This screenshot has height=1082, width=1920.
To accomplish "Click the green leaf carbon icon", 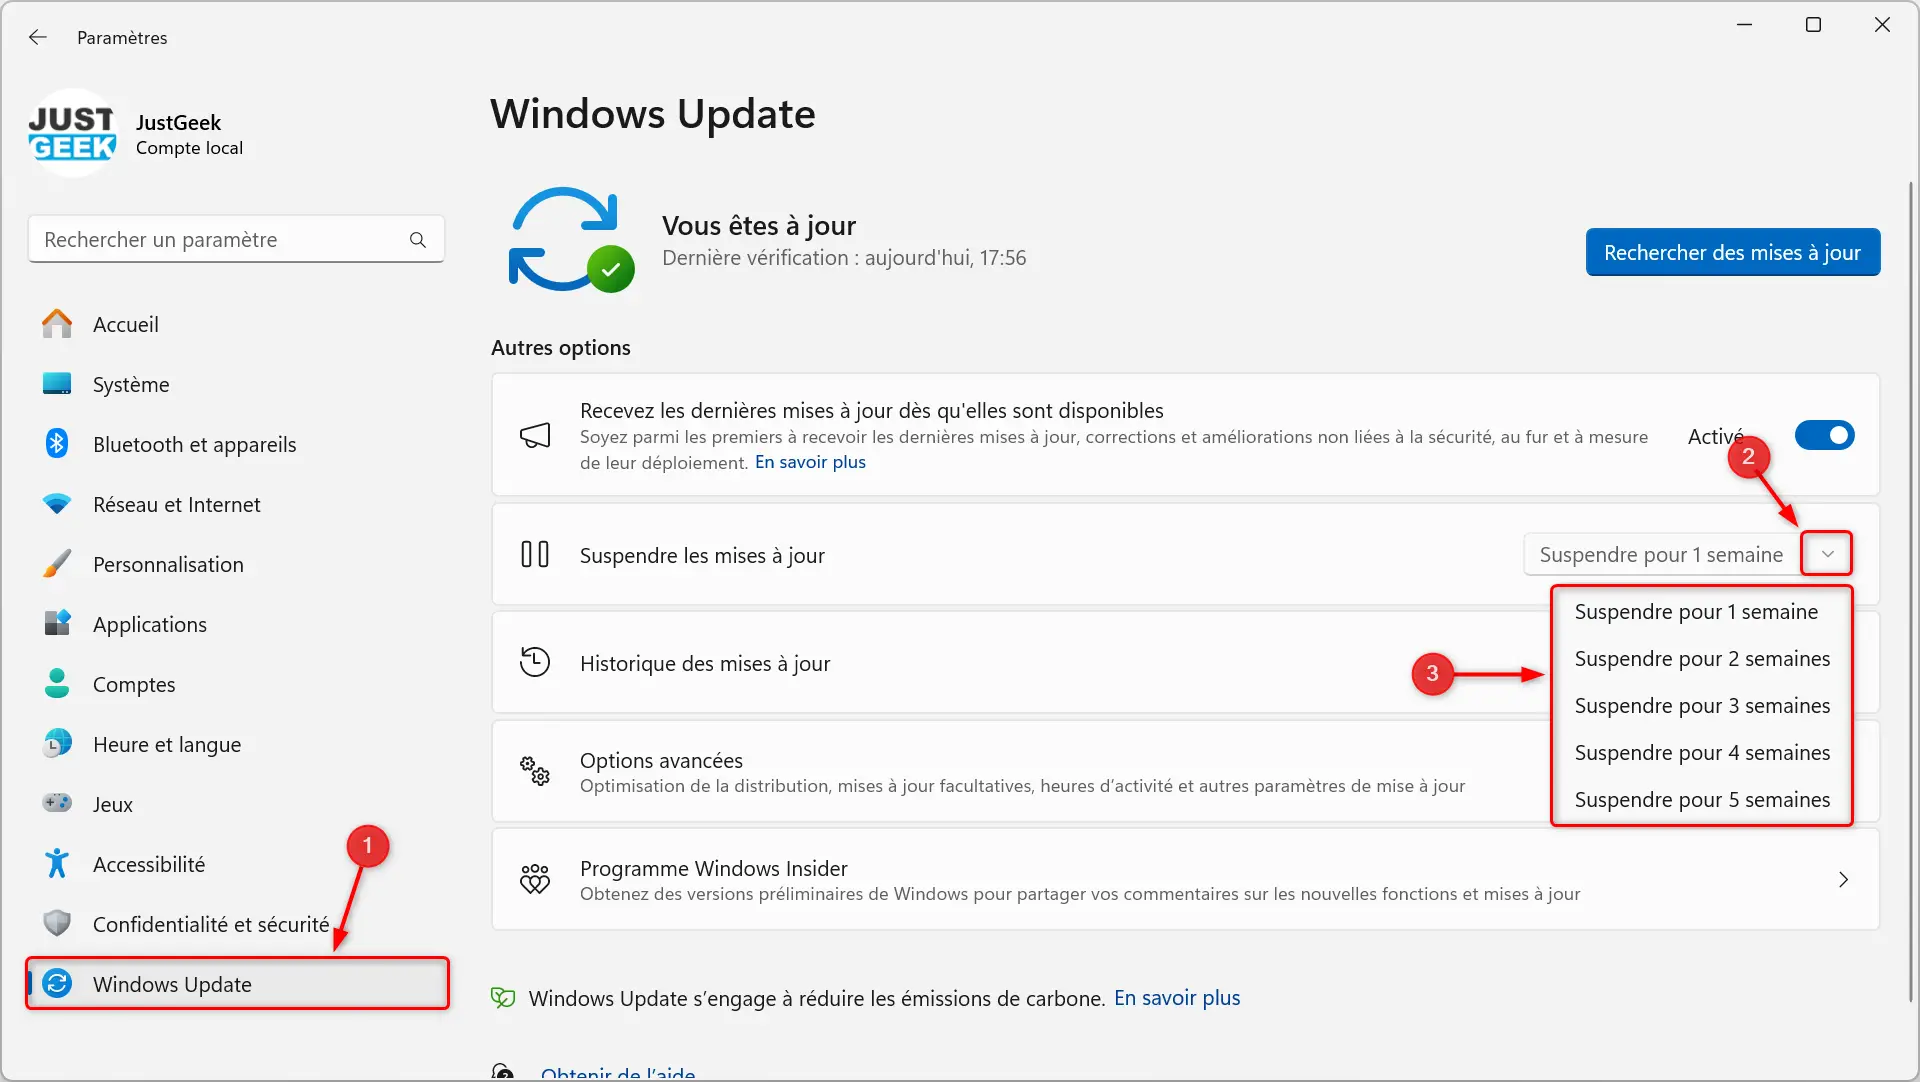I will click(503, 998).
